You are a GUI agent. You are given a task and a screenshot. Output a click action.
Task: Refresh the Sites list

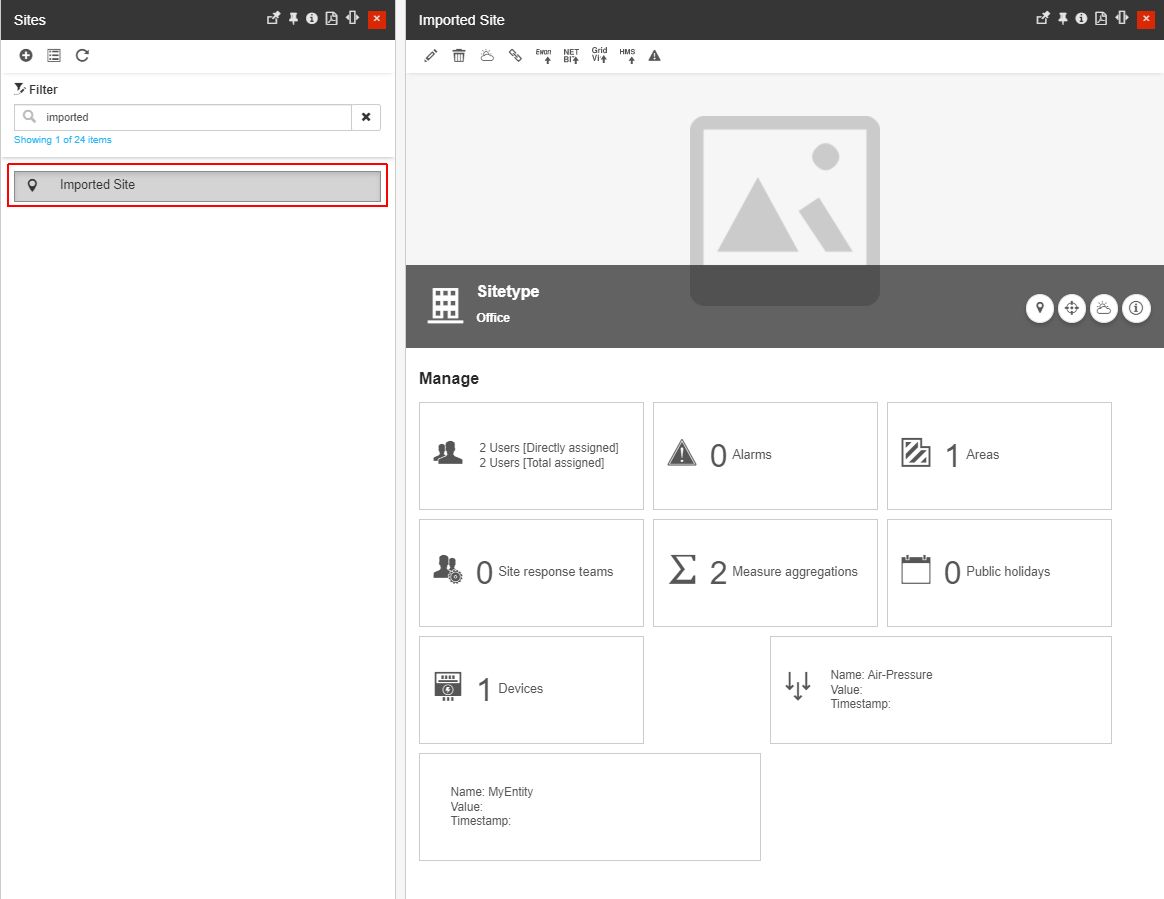coord(83,56)
